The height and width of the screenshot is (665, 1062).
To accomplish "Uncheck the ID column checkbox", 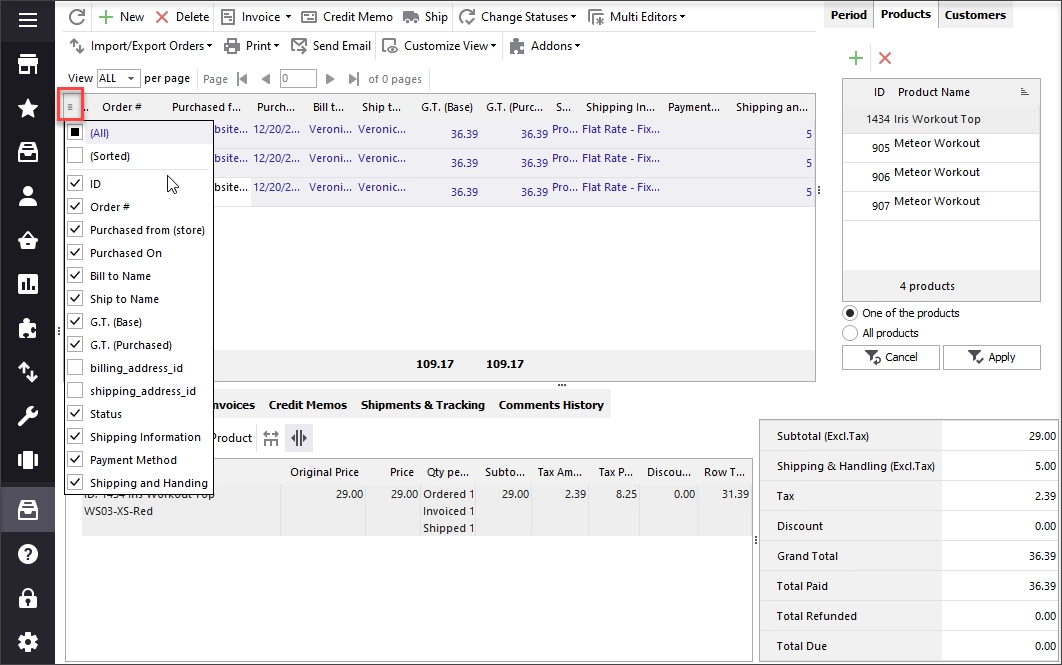I will click(75, 184).
